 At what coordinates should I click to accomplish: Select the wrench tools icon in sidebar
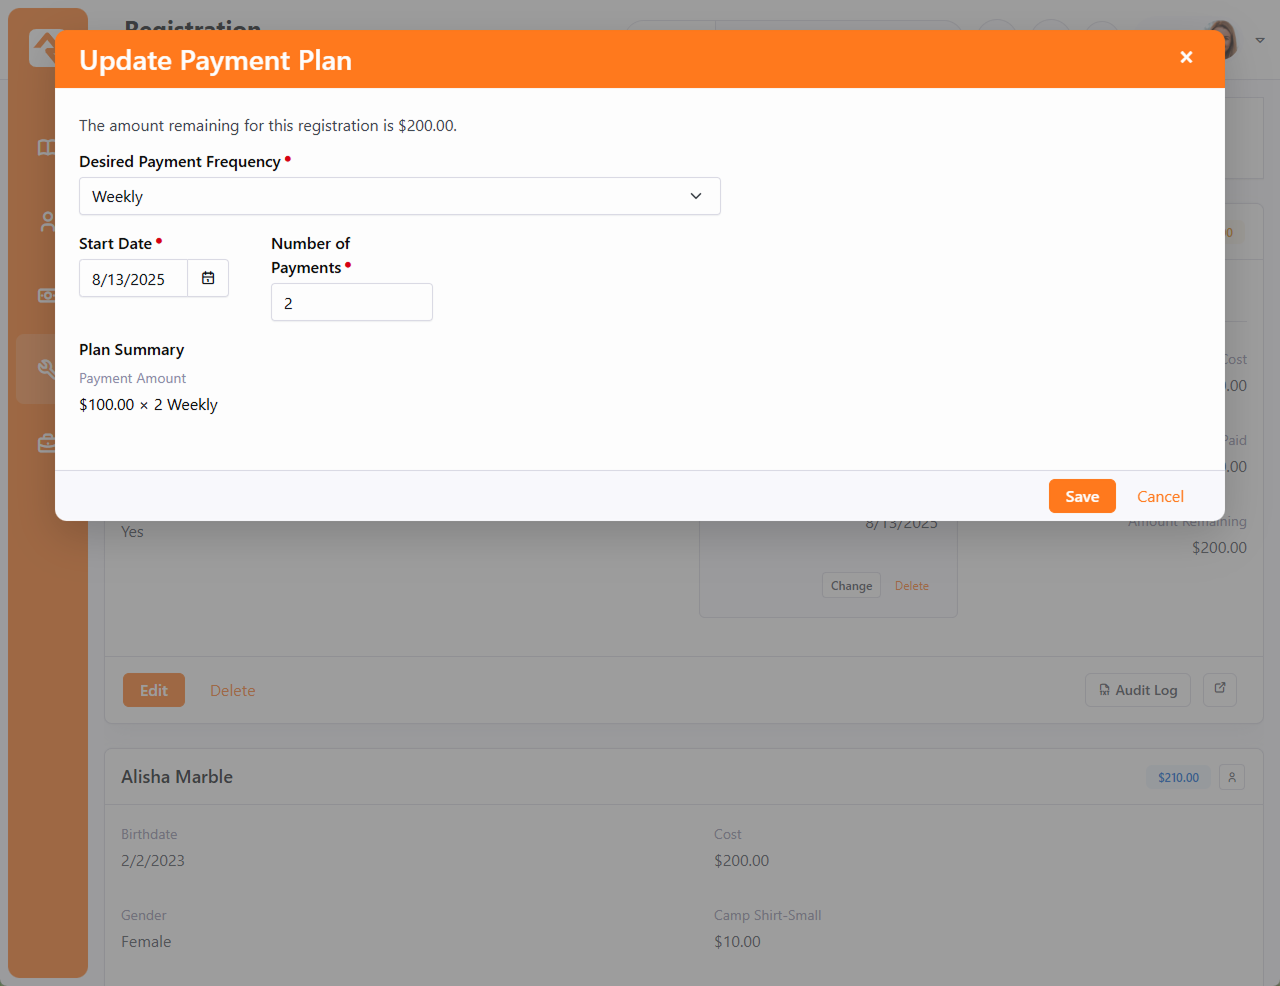pos(46,369)
